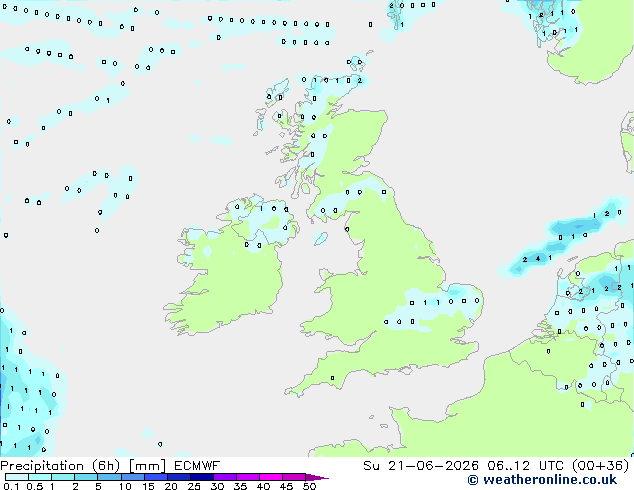This screenshot has width=634, height=490.
Task: Click the 15–20 mm blue legend swatch
Action: (156, 477)
